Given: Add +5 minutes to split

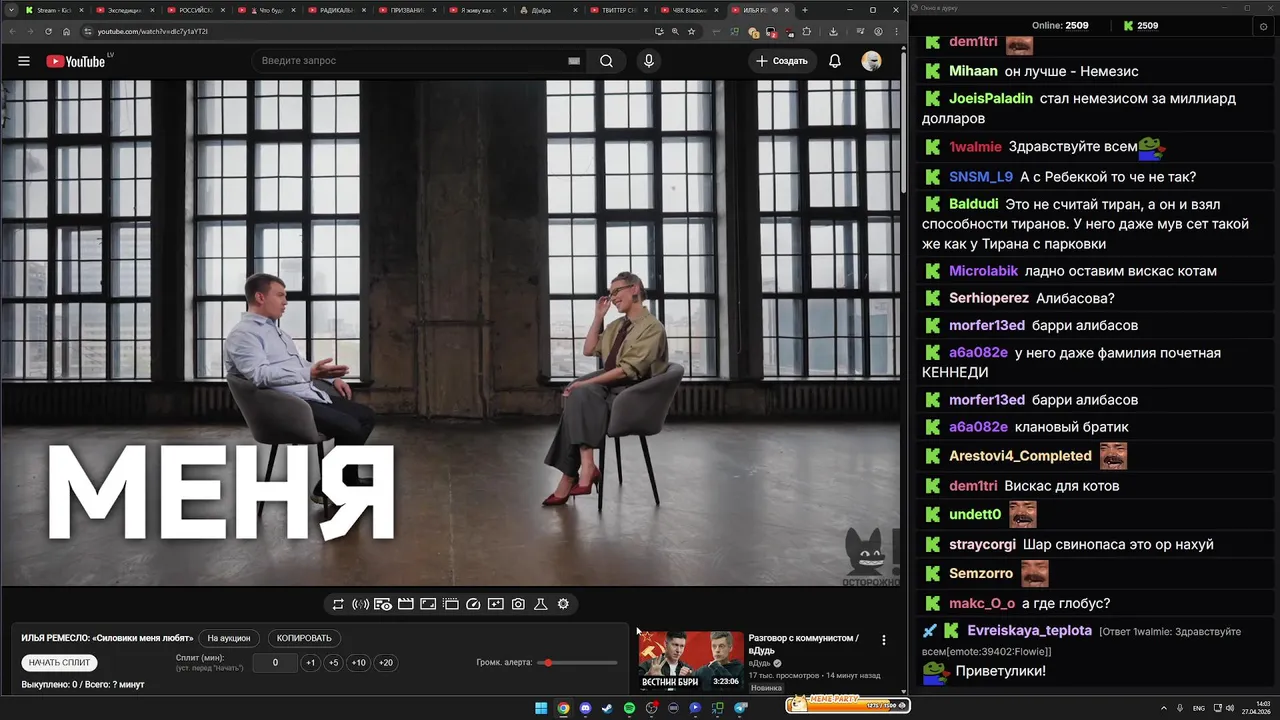Looking at the screenshot, I should pyautogui.click(x=334, y=663).
